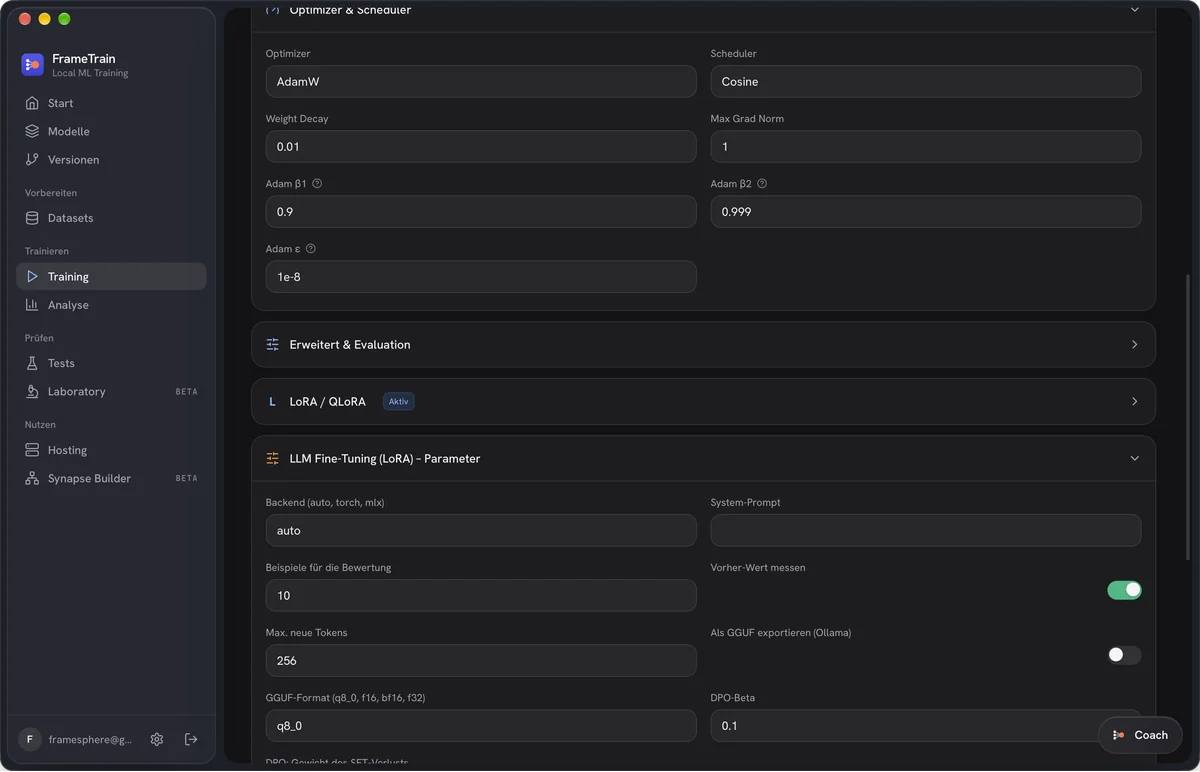Focus the Adam β2 value field
Screen dimensions: 1200x772
click(x=926, y=212)
